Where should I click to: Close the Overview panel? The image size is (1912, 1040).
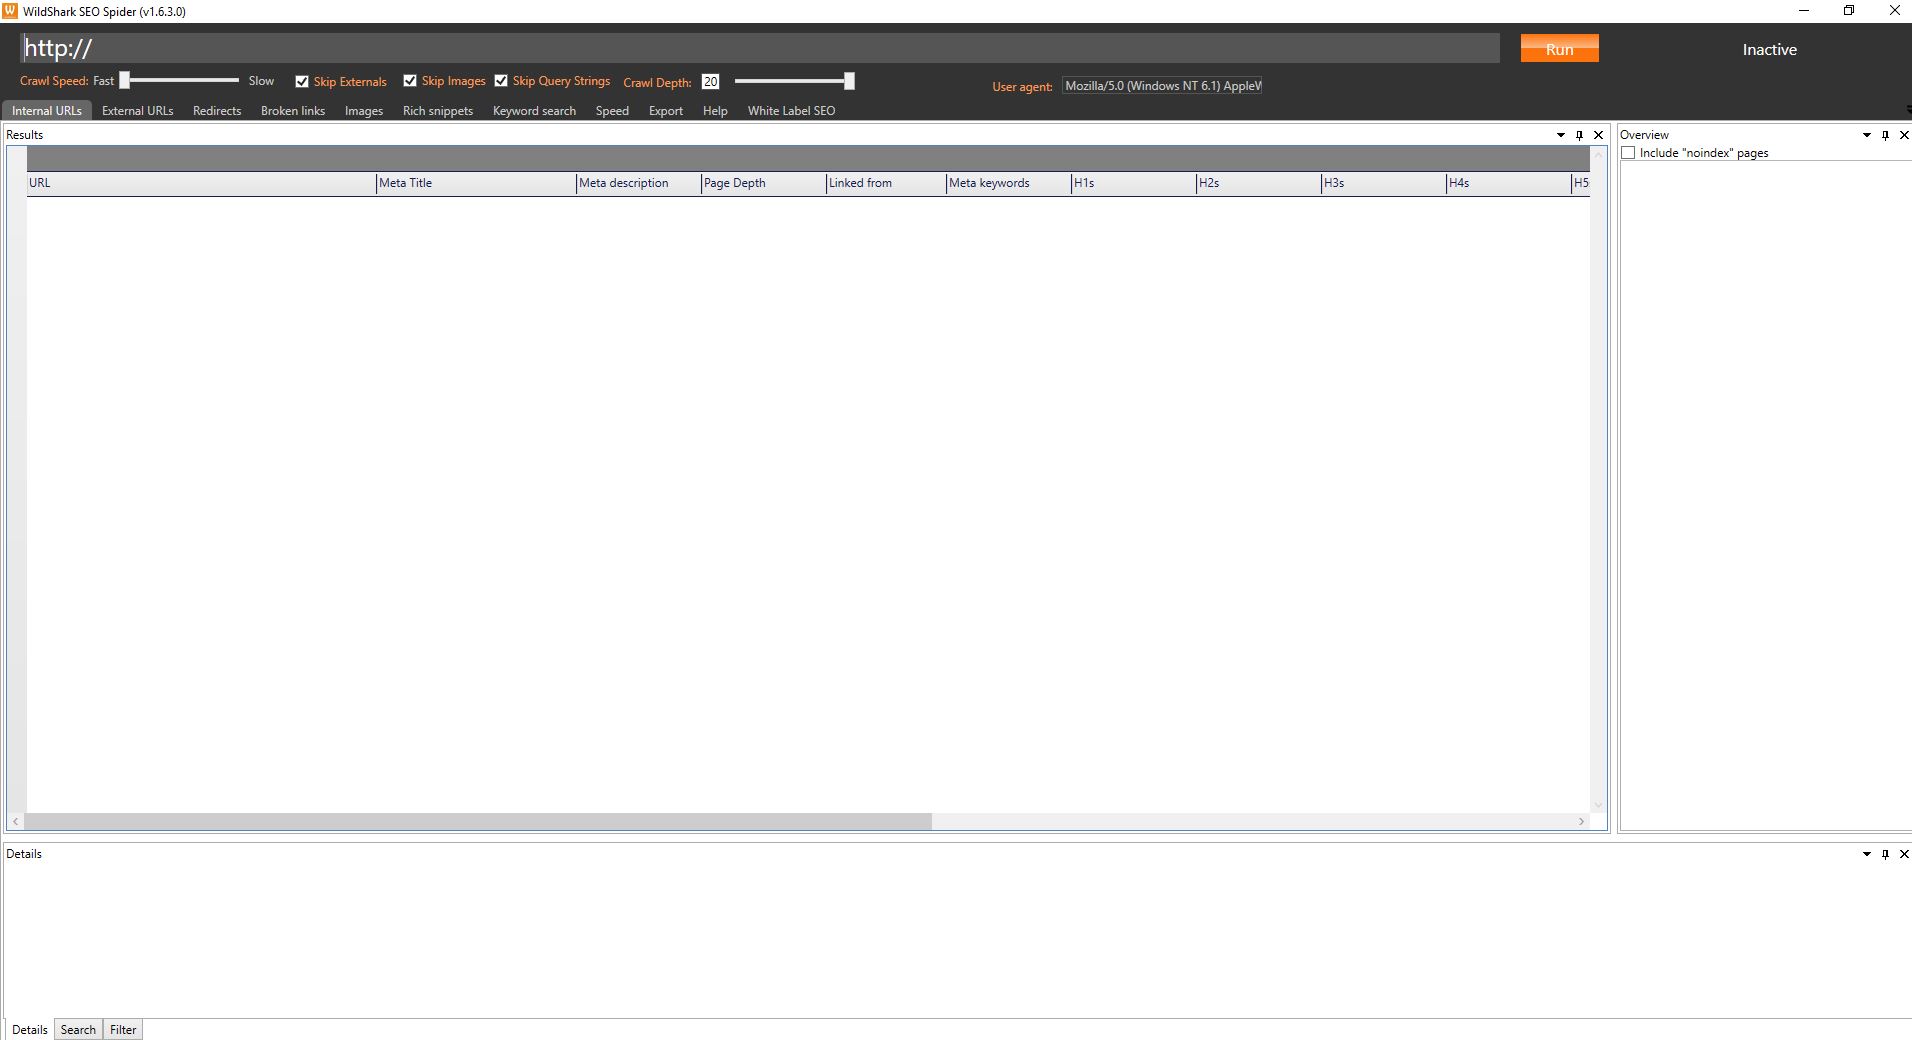click(x=1903, y=134)
